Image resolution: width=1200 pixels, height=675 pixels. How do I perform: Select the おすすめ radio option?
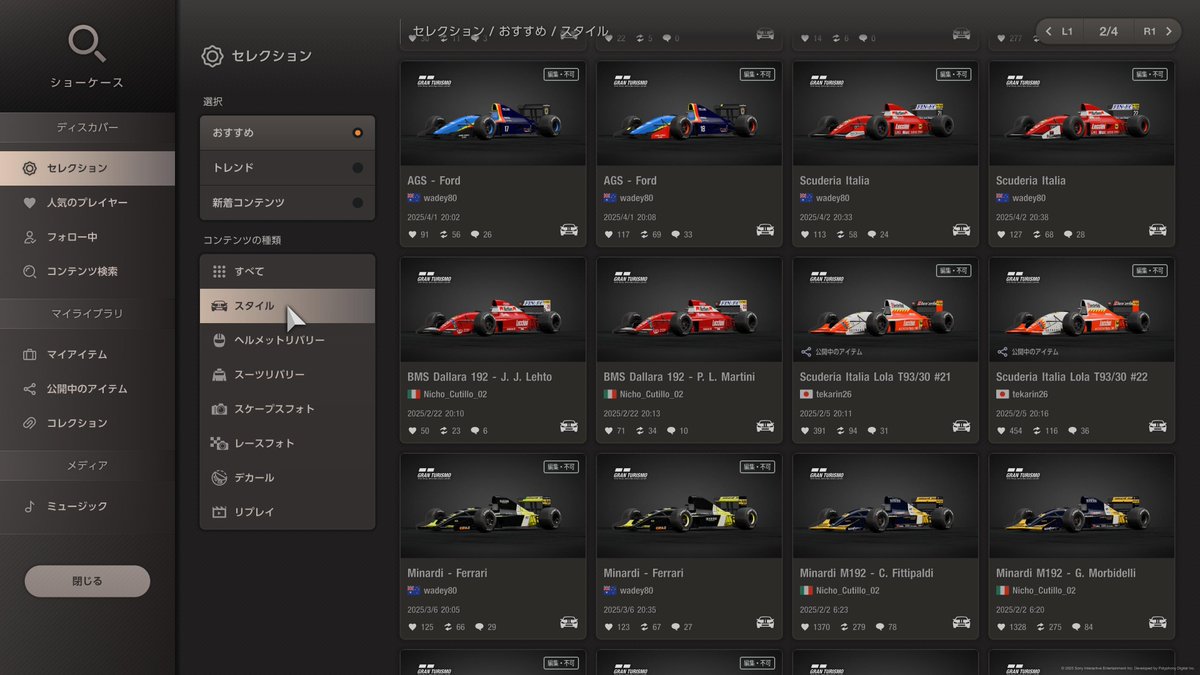pyautogui.click(x=287, y=133)
